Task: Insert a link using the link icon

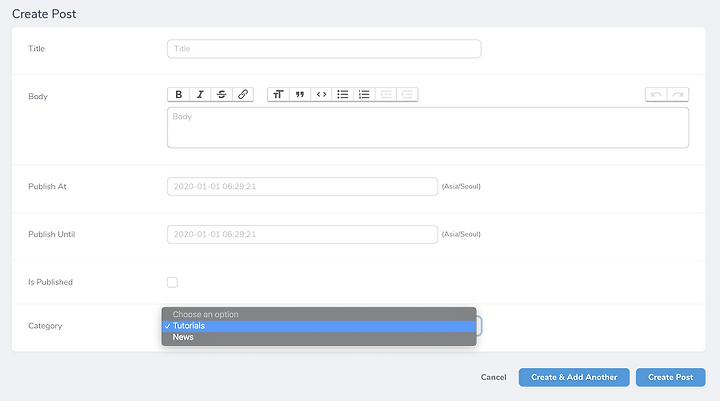Action: click(243, 95)
